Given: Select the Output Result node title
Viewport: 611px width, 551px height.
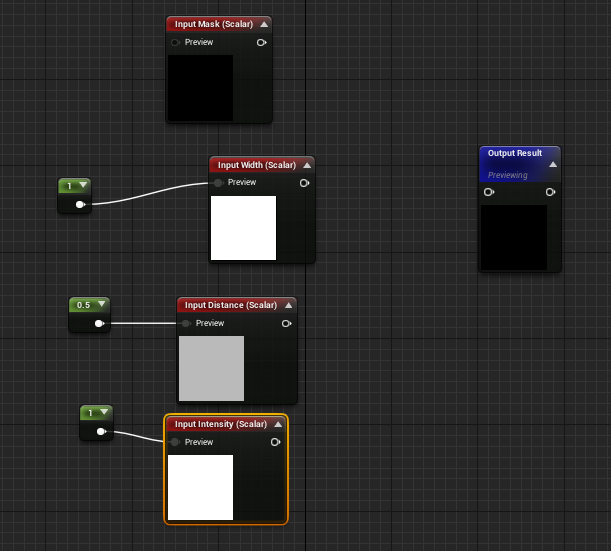Looking at the screenshot, I should 515,153.
